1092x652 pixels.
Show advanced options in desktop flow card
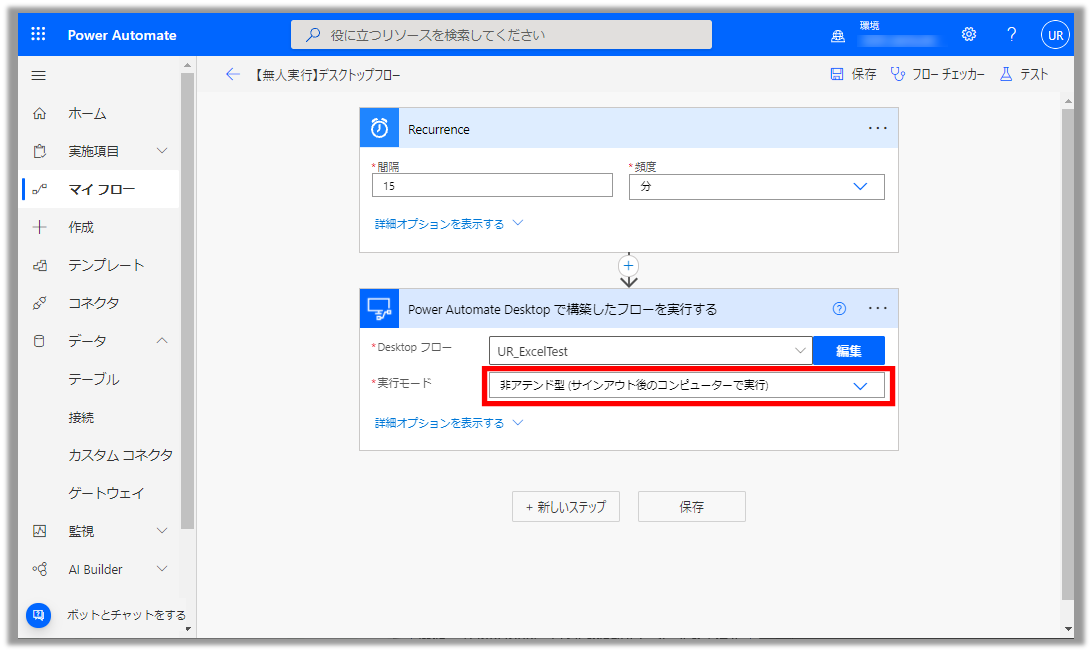pos(448,423)
